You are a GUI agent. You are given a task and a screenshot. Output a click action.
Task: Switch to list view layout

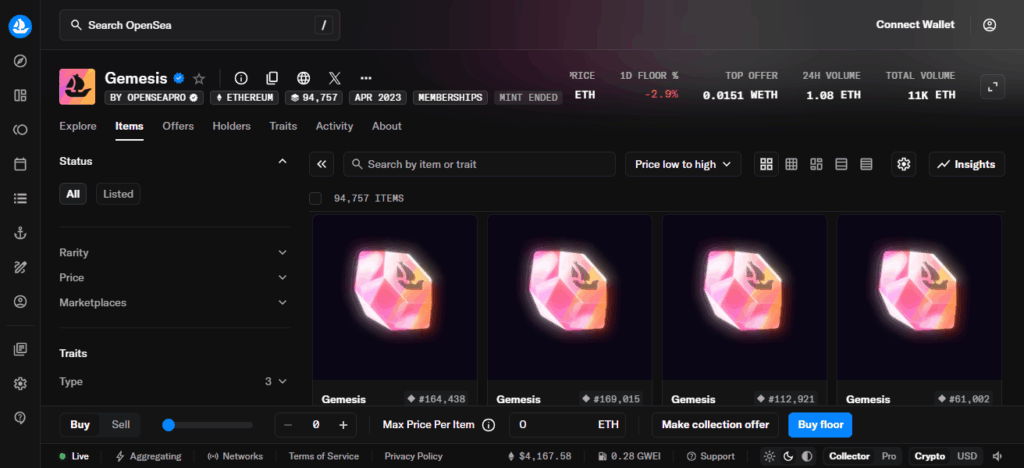pyautogui.click(x=842, y=164)
